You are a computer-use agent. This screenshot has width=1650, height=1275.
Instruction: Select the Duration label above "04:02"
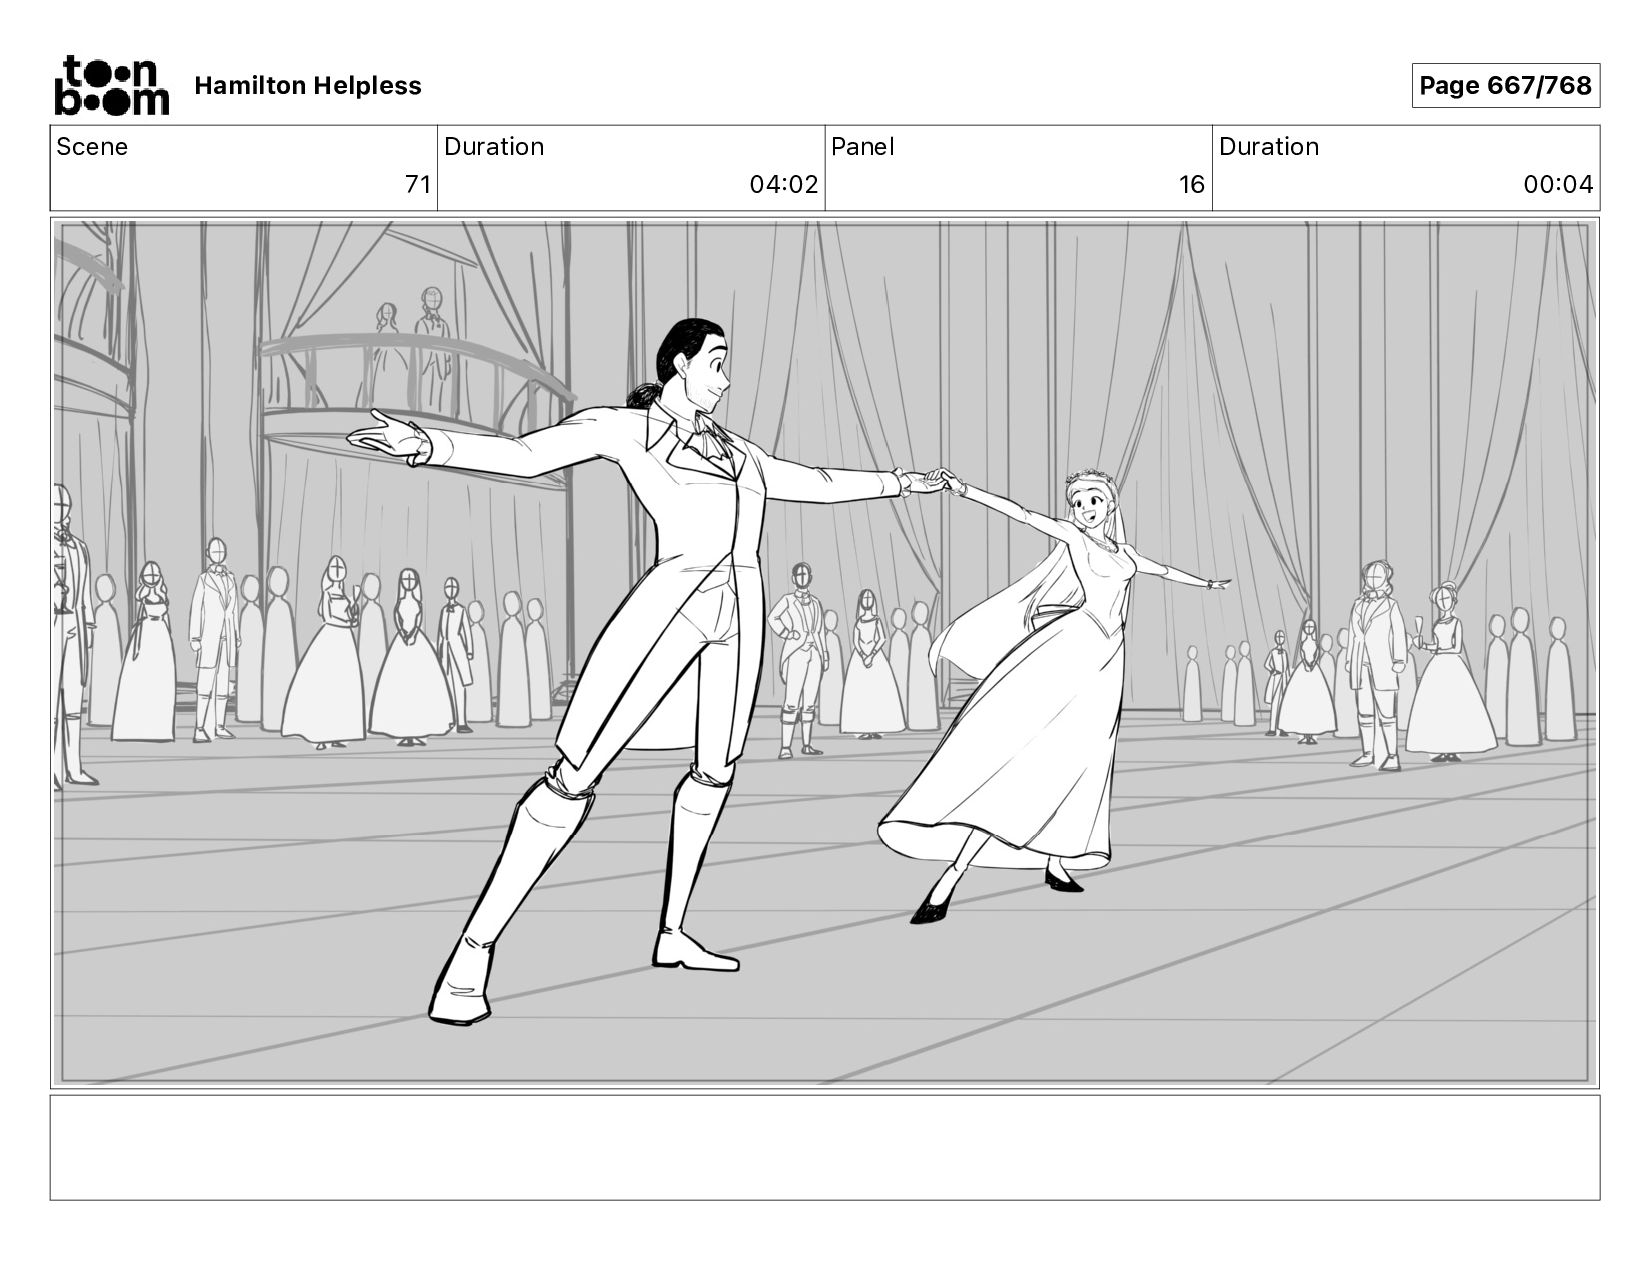[x=494, y=147]
